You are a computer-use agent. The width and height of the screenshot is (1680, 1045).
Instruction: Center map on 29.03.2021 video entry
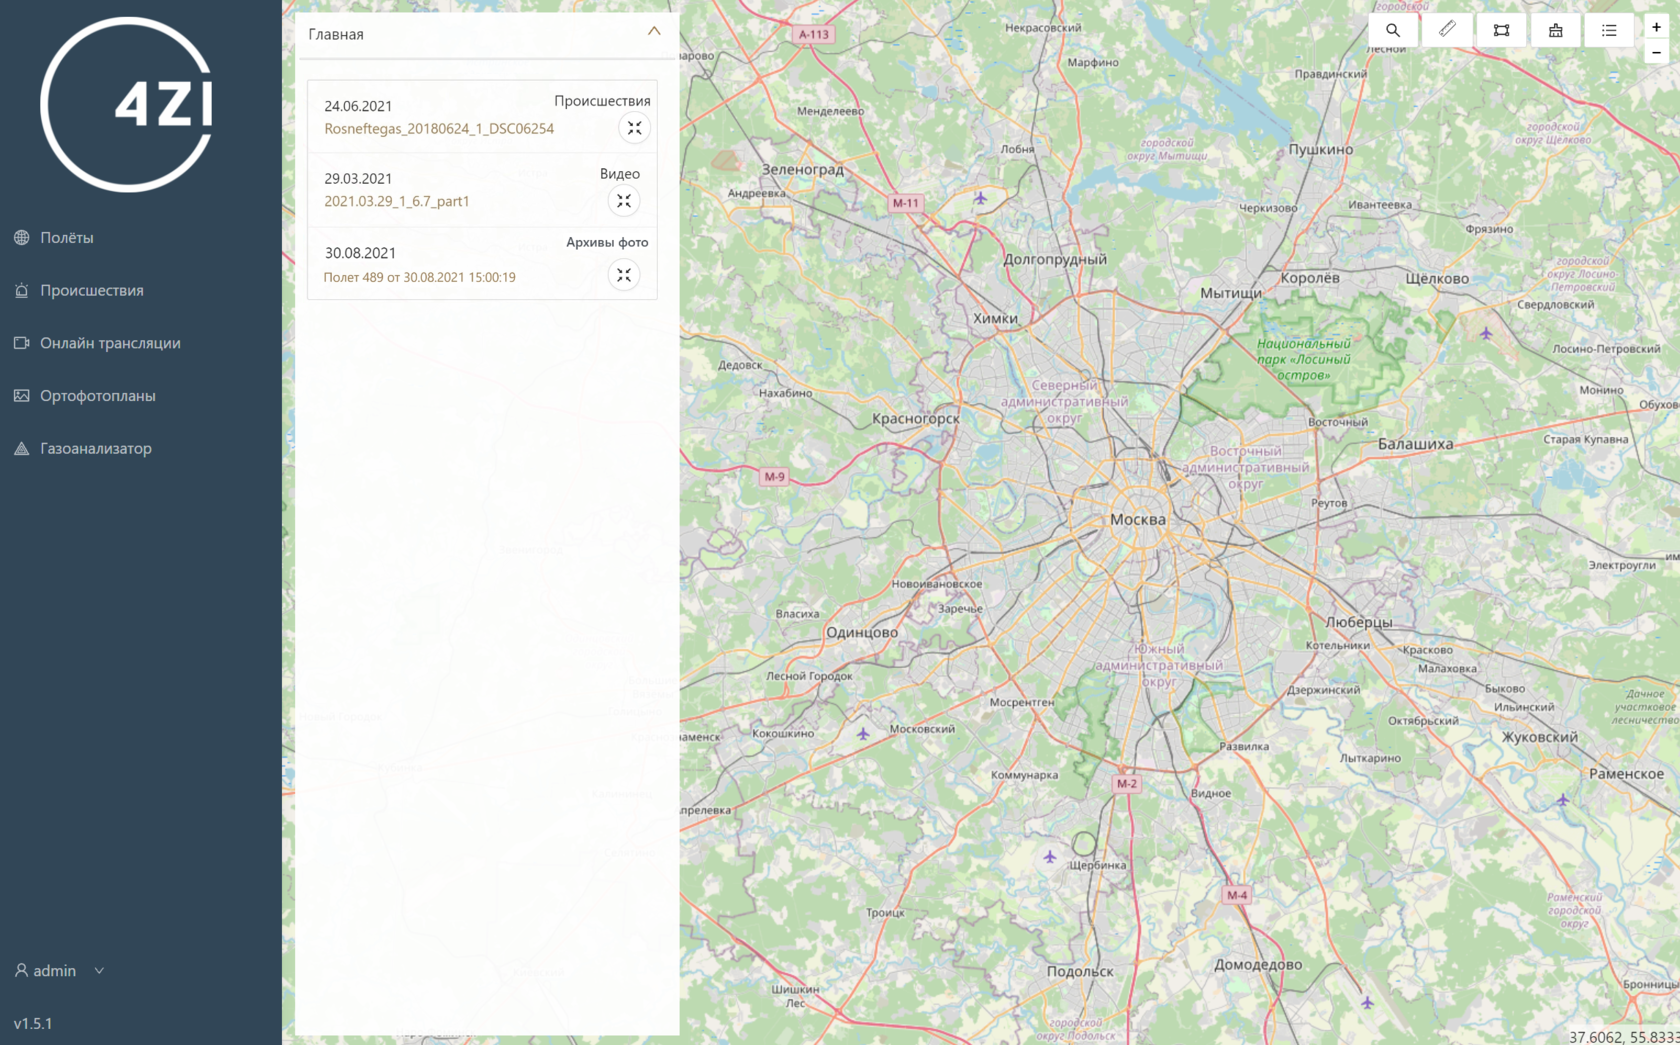(x=624, y=201)
